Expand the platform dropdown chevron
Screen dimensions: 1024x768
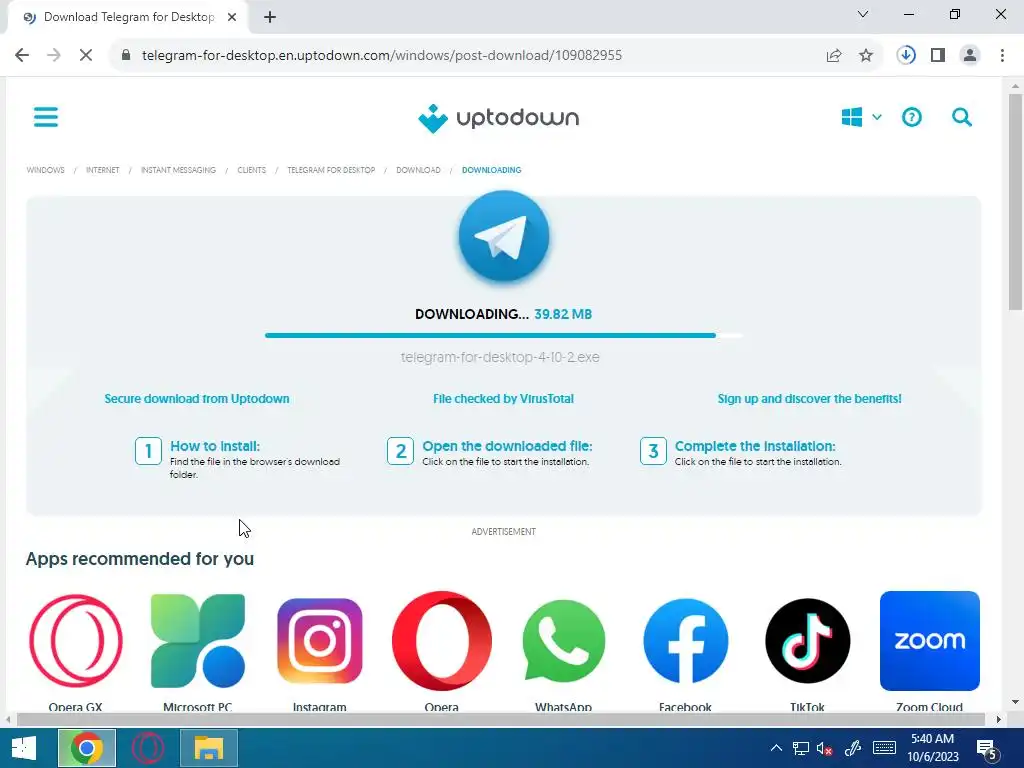click(877, 118)
